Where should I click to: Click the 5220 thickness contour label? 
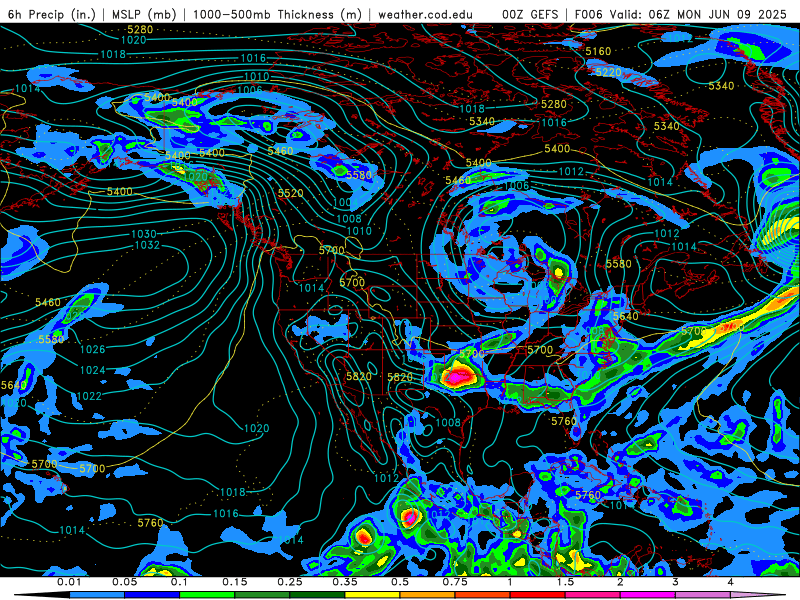click(608, 72)
